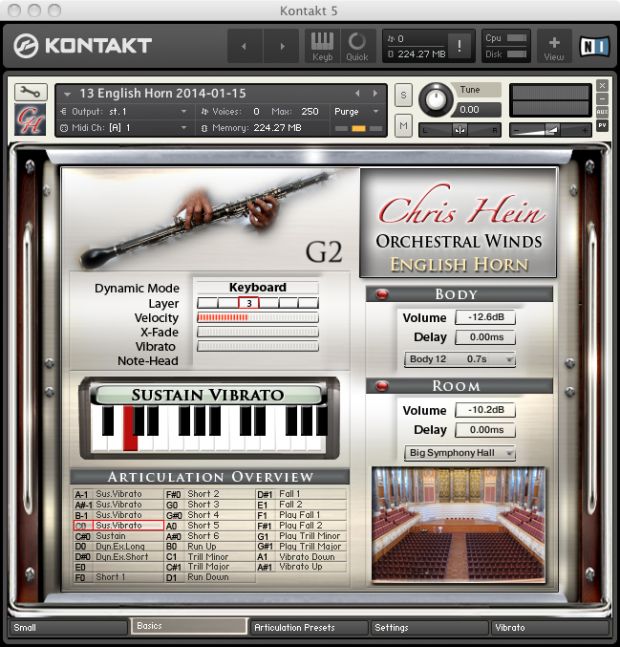Select B0 Run Up articulation
The height and width of the screenshot is (647, 620).
click(x=210, y=546)
